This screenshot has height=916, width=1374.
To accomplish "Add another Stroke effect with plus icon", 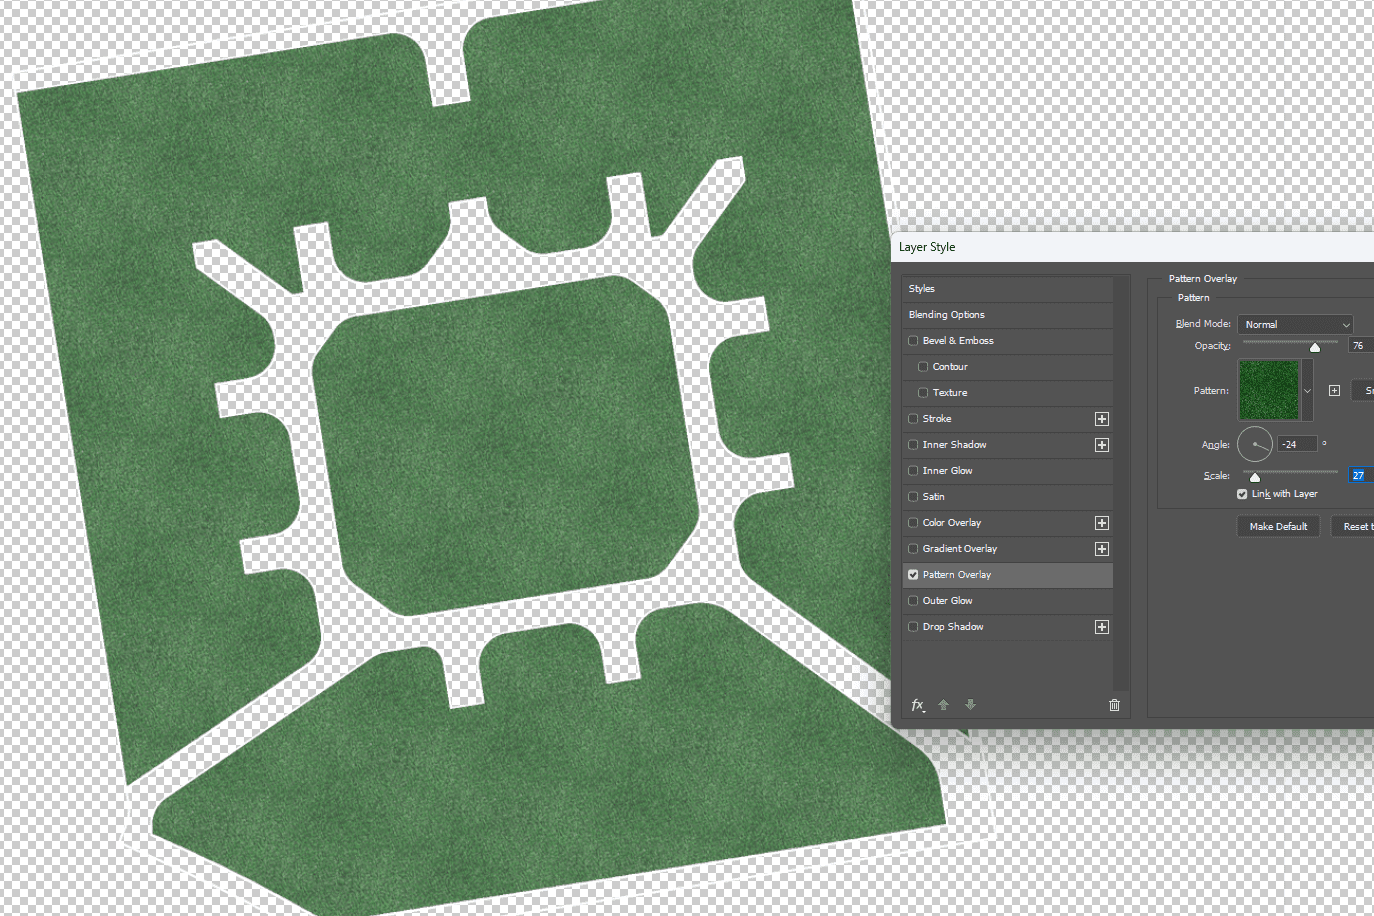I will 1101,419.
